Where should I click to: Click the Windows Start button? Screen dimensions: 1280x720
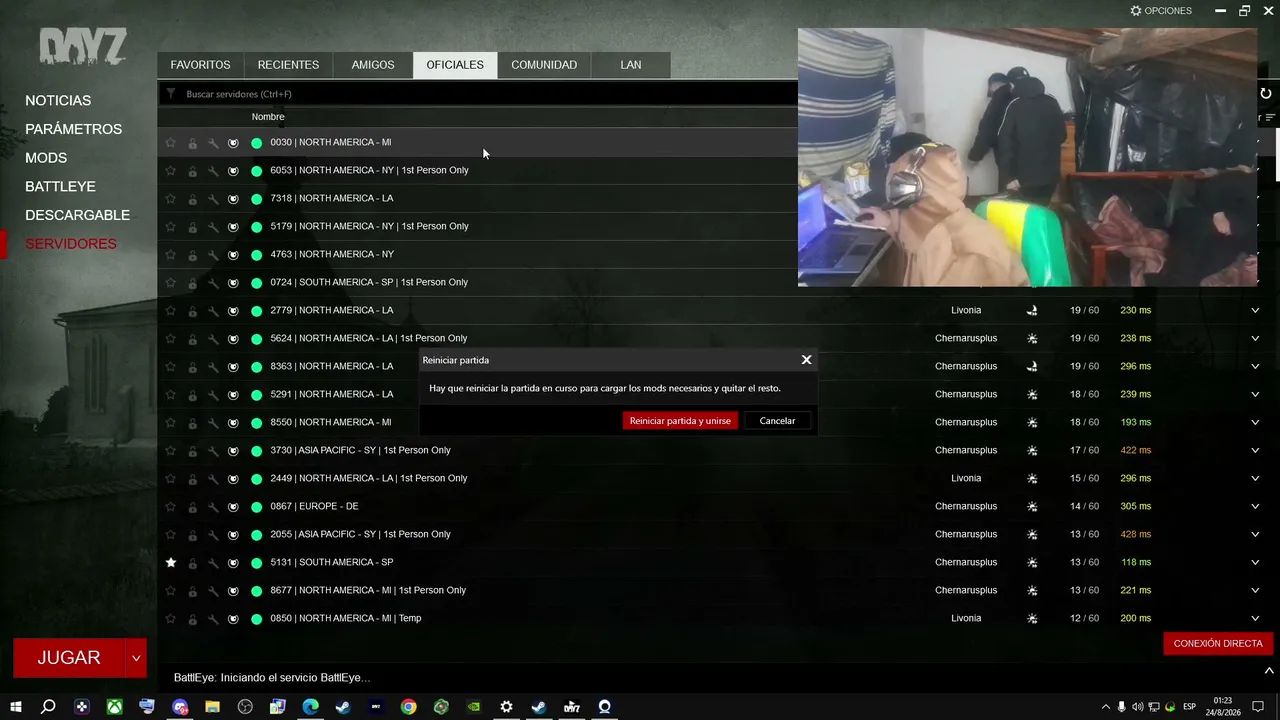(16, 707)
